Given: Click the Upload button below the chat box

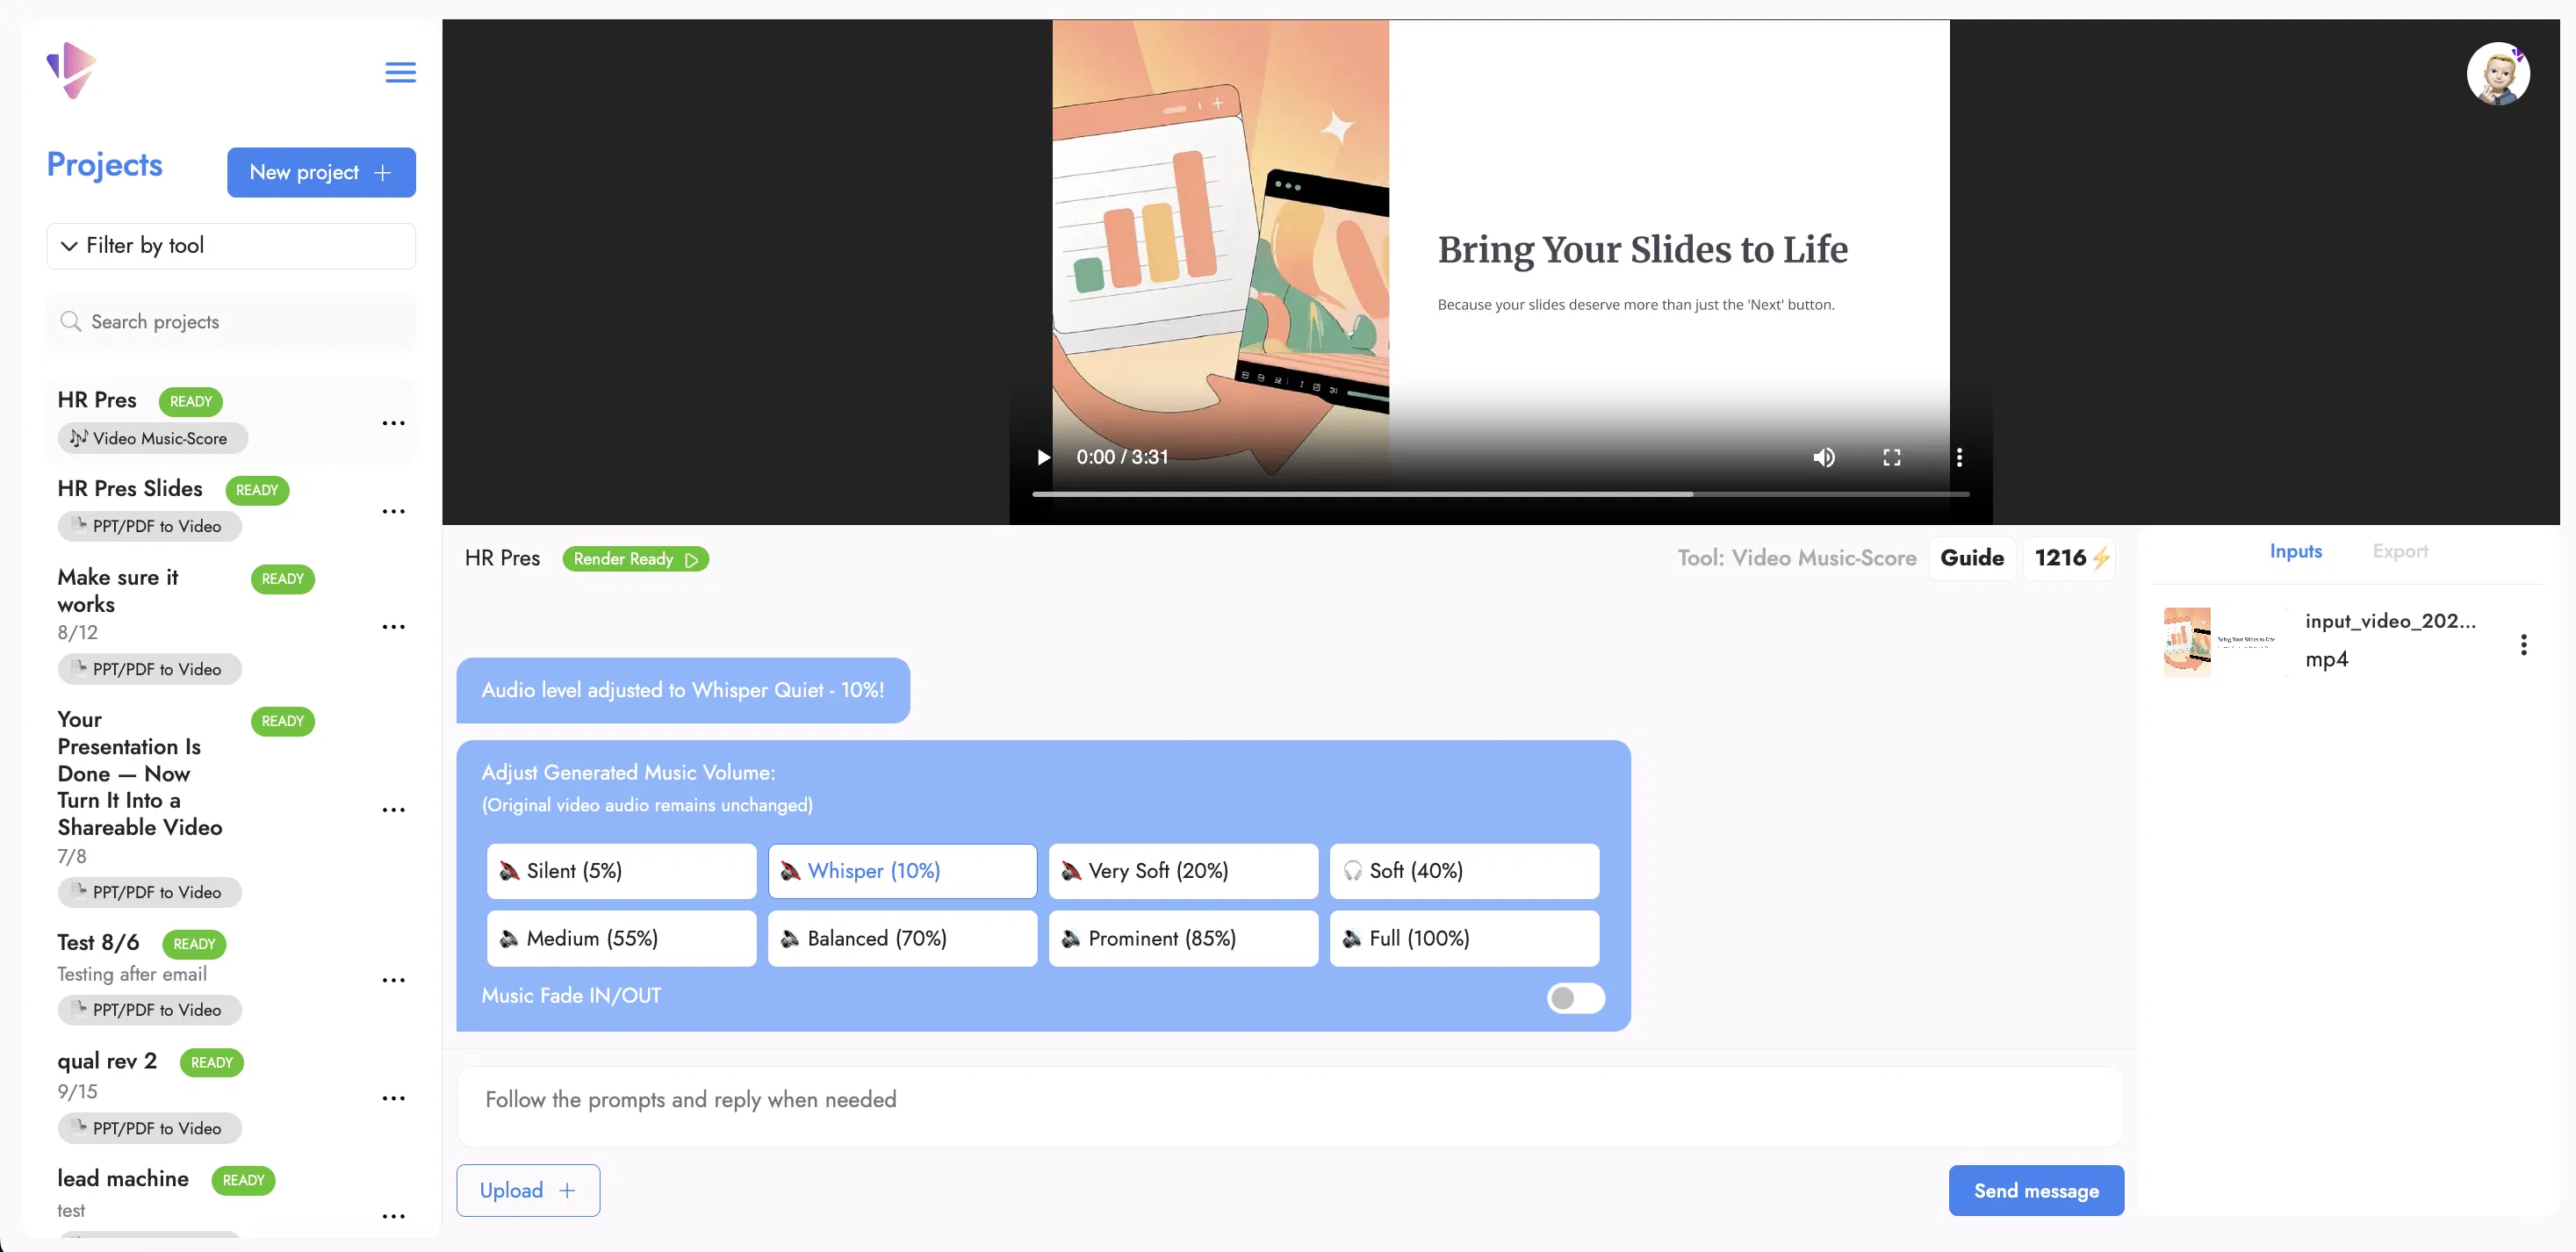Looking at the screenshot, I should [x=527, y=1190].
